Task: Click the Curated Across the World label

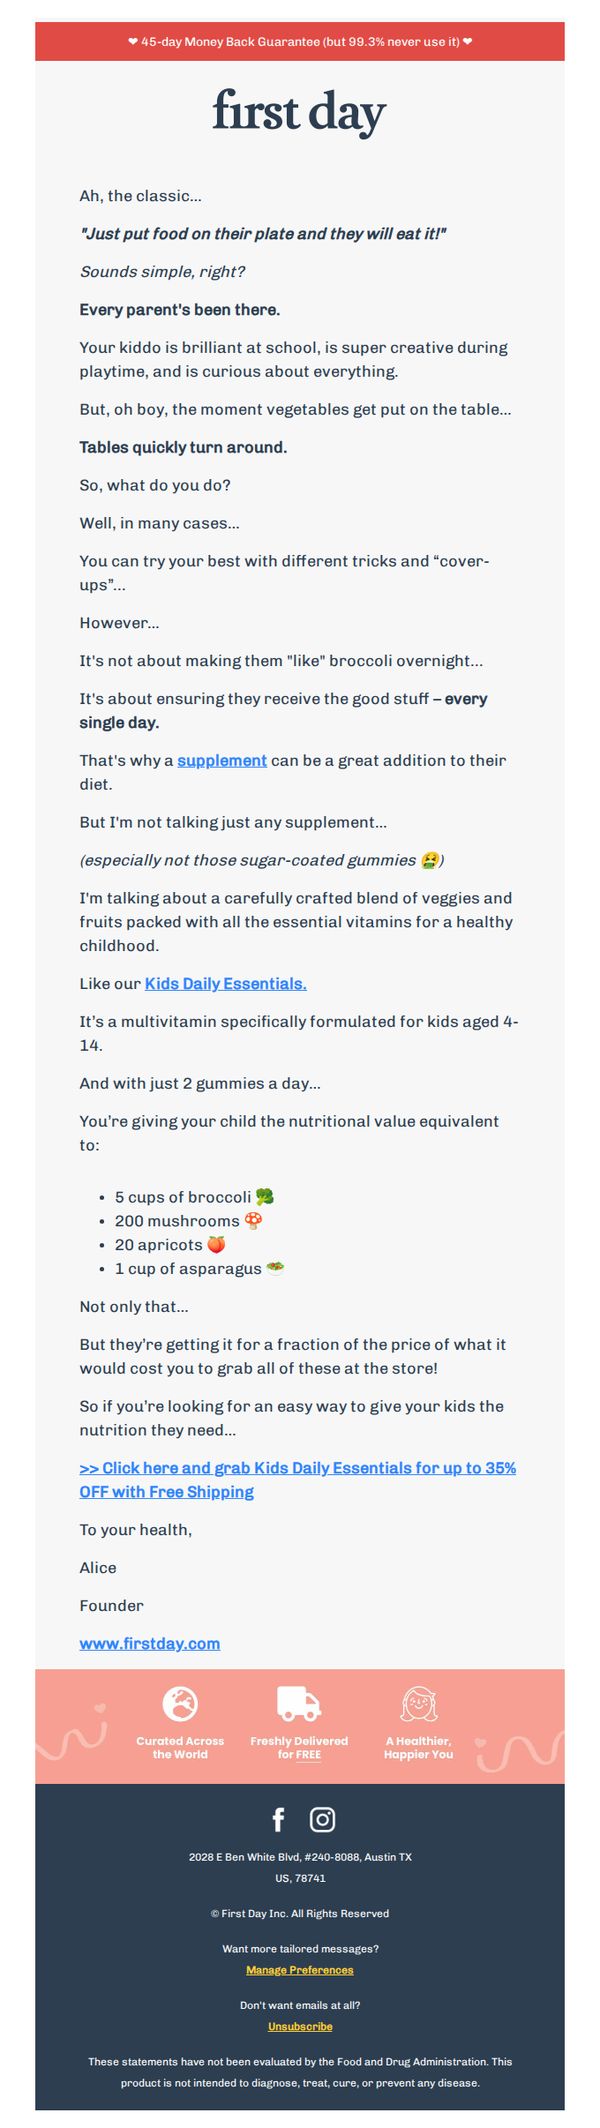Action: [180, 1747]
